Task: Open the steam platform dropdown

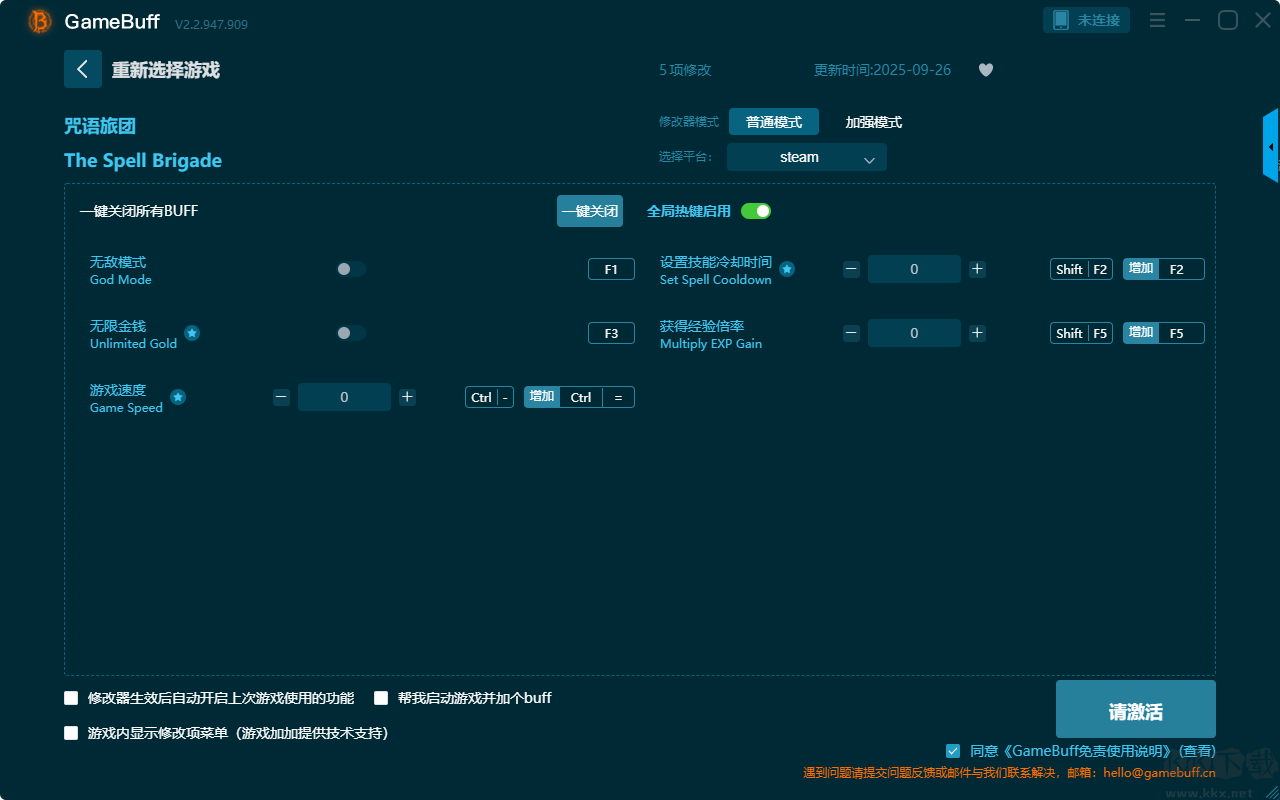Action: click(x=807, y=157)
